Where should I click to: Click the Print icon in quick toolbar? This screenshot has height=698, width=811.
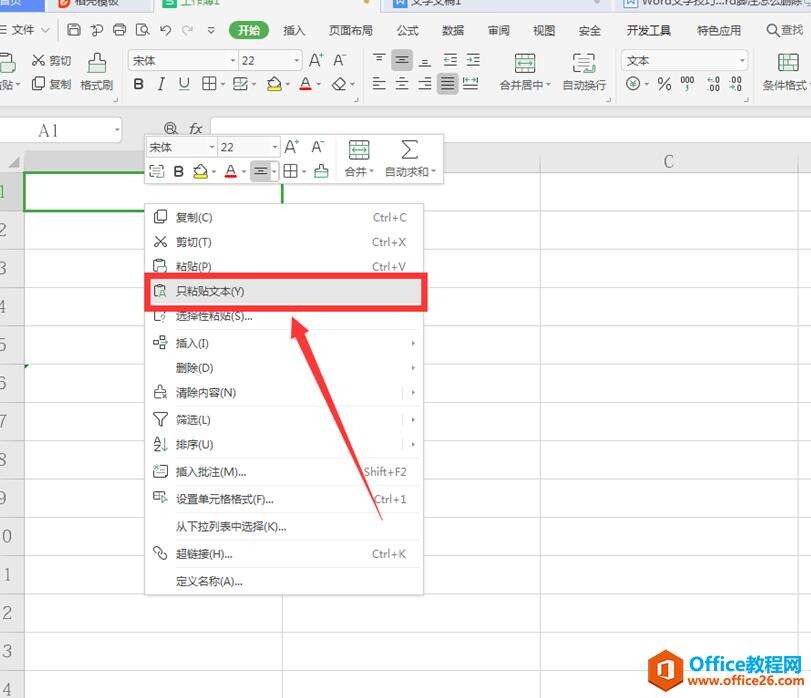click(x=119, y=30)
